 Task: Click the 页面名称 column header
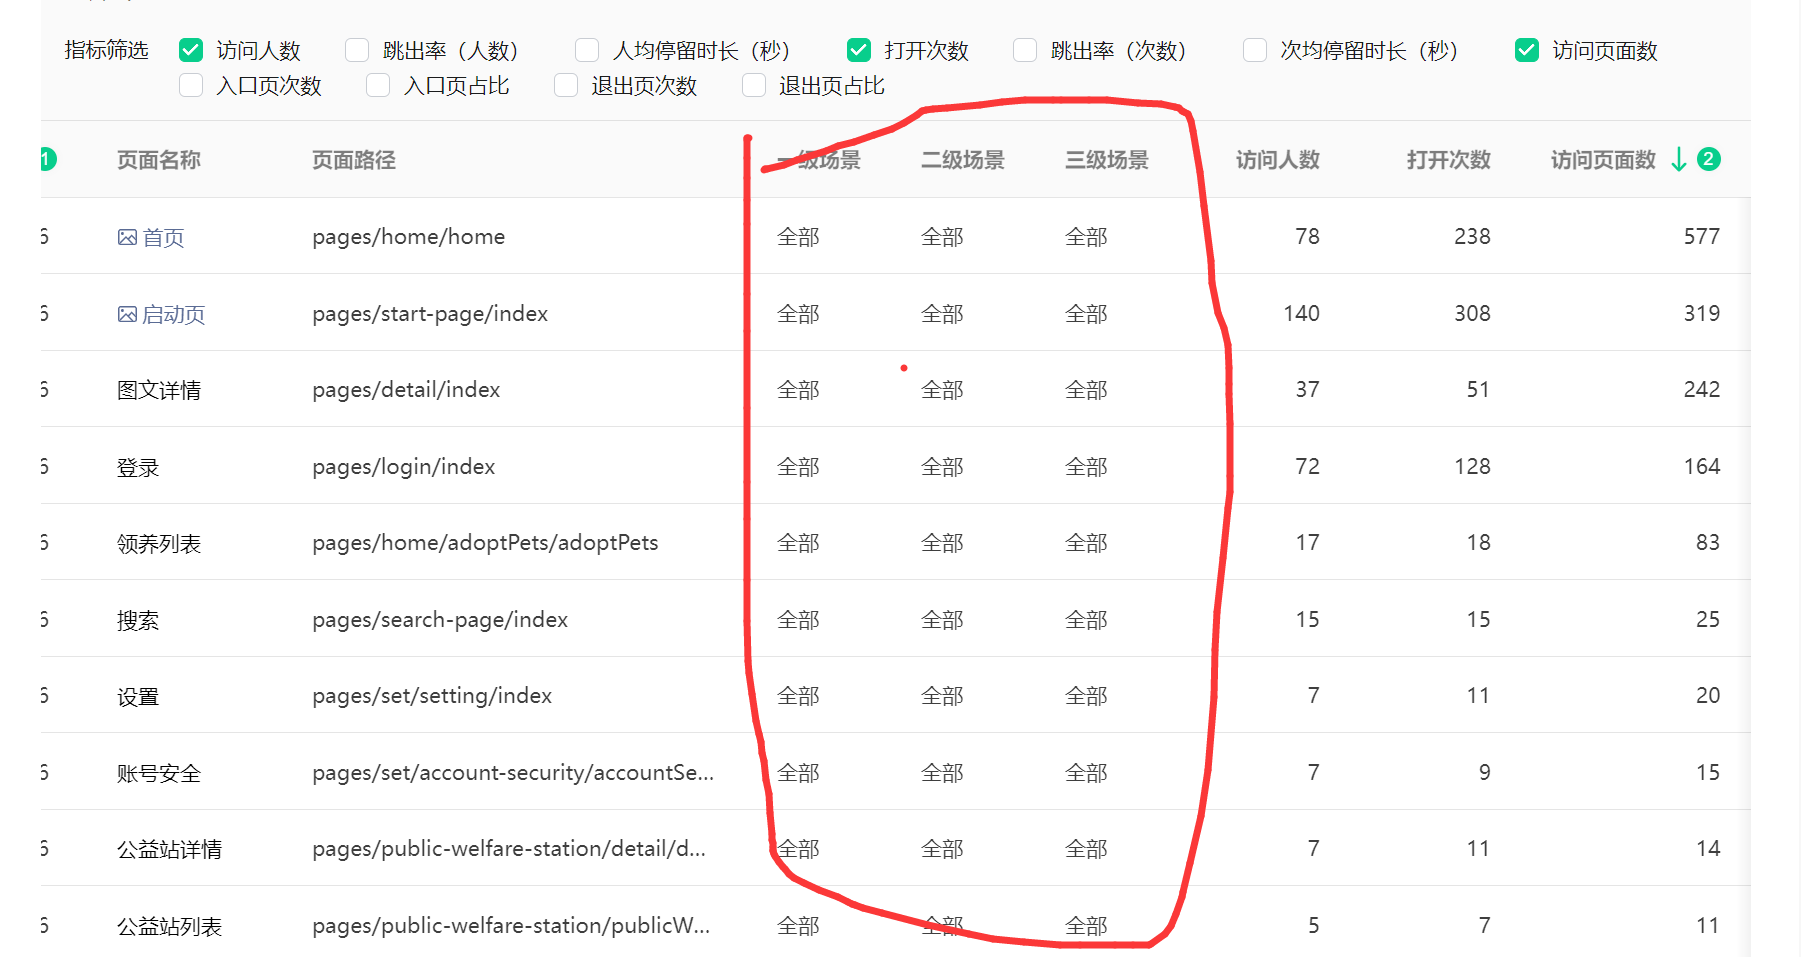[x=159, y=160]
